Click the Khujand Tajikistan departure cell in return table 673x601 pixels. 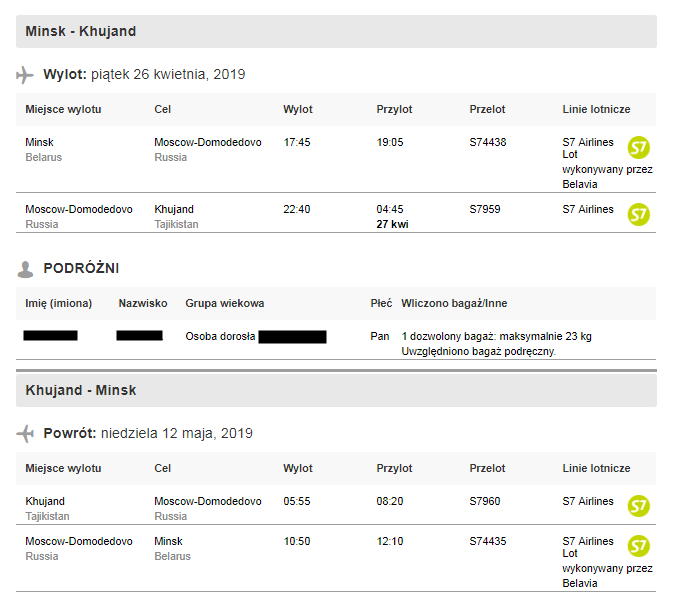pyautogui.click(x=47, y=508)
